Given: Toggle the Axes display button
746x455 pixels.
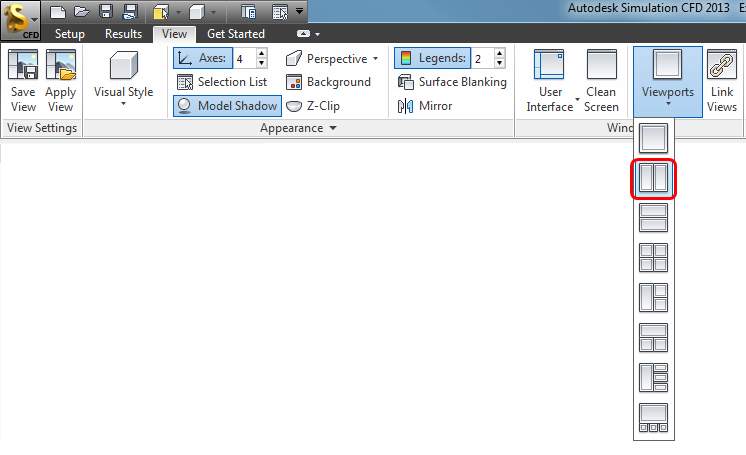Looking at the screenshot, I should point(203,58).
